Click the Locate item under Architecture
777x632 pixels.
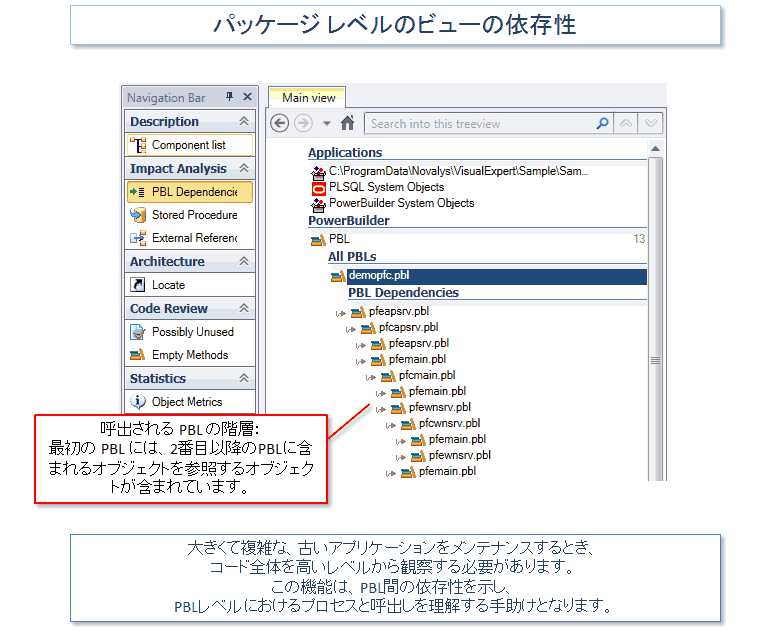coord(168,285)
